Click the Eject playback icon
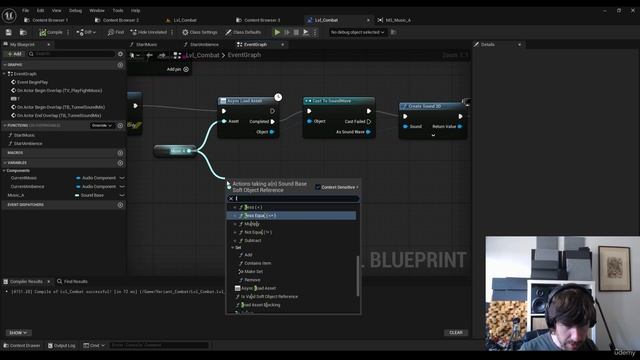Image resolution: width=640 pixels, height=360 pixels. point(305,32)
